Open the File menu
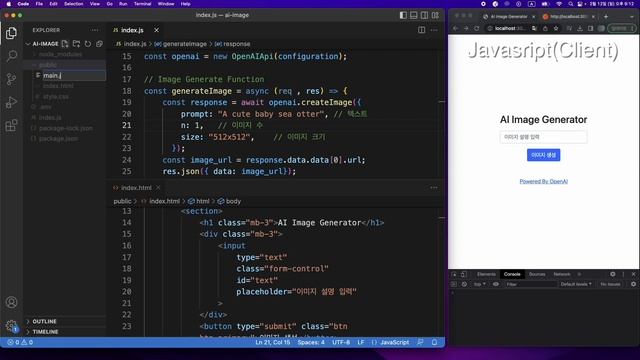 pyautogui.click(x=39, y=4)
